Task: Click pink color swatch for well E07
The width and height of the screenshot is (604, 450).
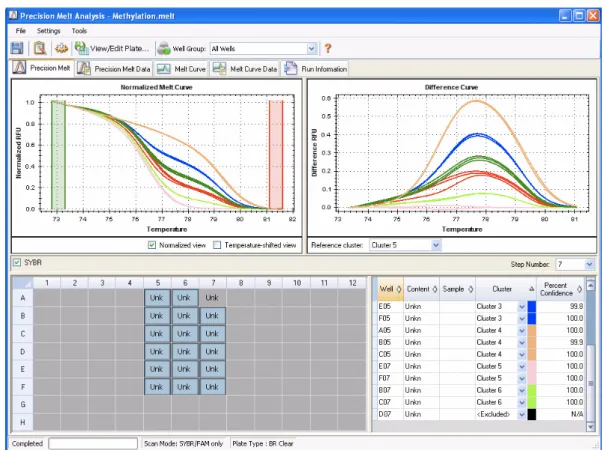Action: point(532,366)
